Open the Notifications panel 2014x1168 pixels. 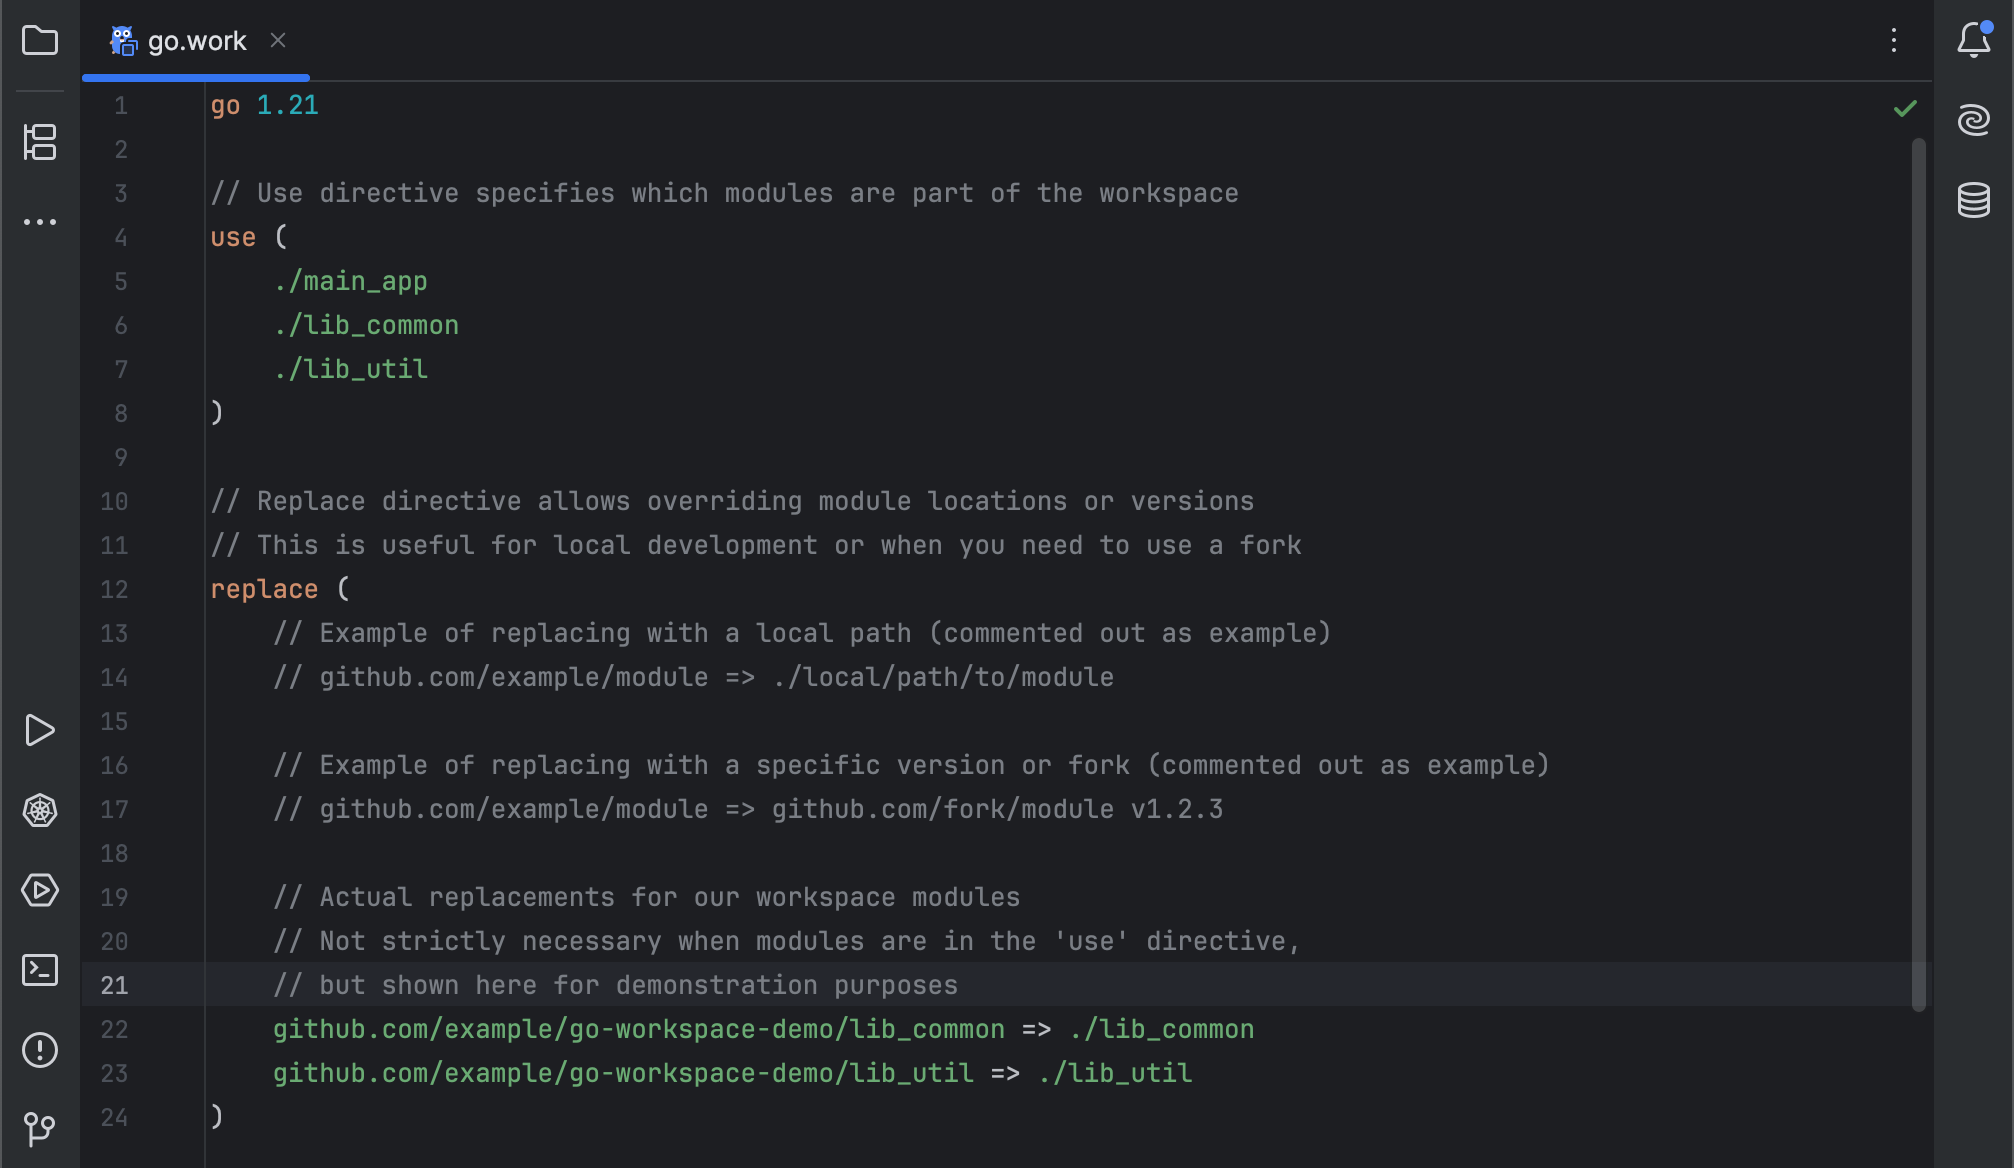point(1972,41)
